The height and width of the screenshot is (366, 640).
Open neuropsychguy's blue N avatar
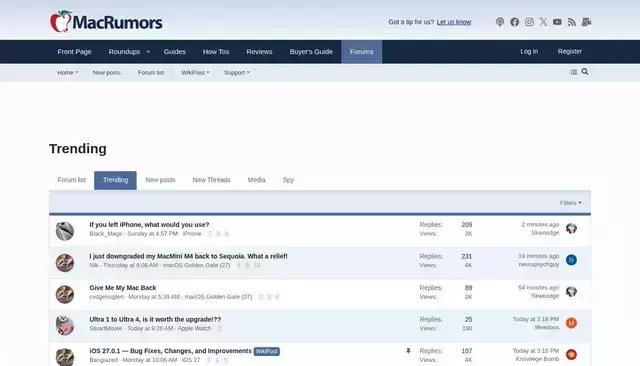tap(571, 260)
